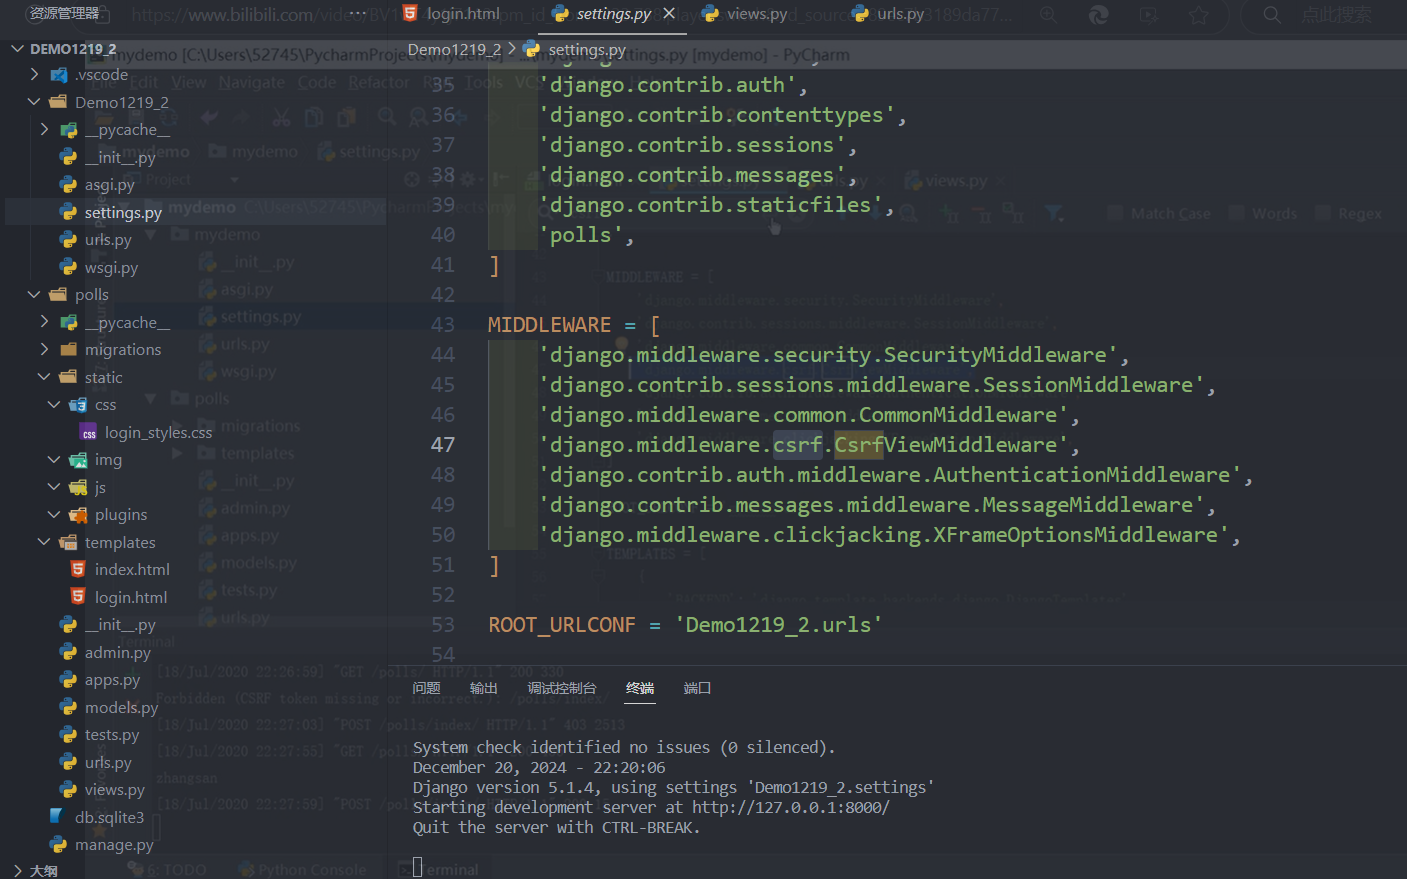Collapse the polls folder chevron
Image resolution: width=1407 pixels, height=879 pixels.
click(34, 295)
